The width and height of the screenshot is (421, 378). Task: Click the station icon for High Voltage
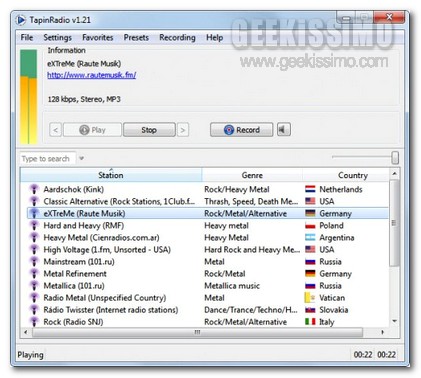point(34,249)
